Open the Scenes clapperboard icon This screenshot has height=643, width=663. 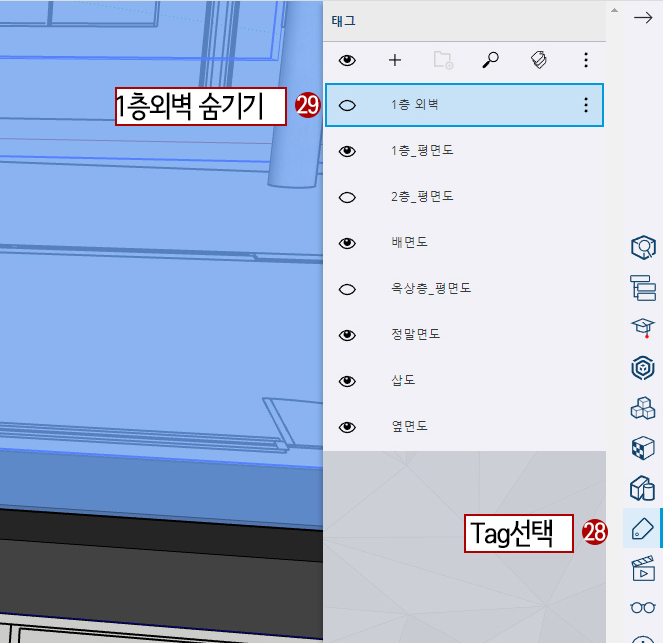643,569
